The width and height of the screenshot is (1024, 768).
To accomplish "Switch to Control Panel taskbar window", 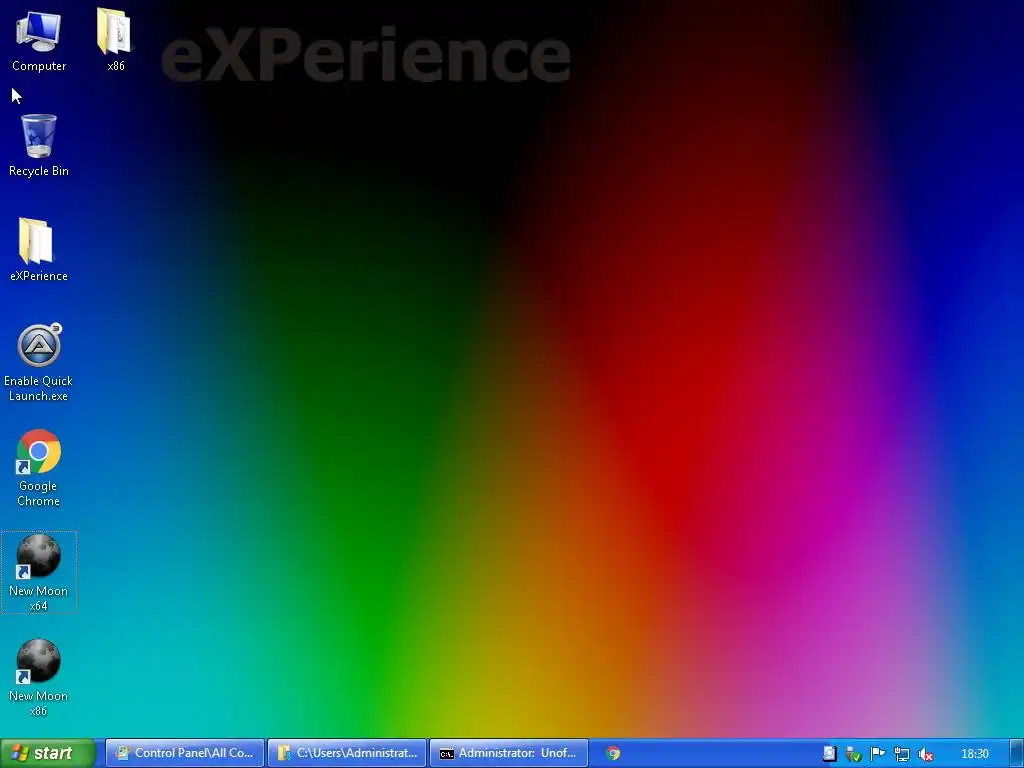I will point(185,753).
